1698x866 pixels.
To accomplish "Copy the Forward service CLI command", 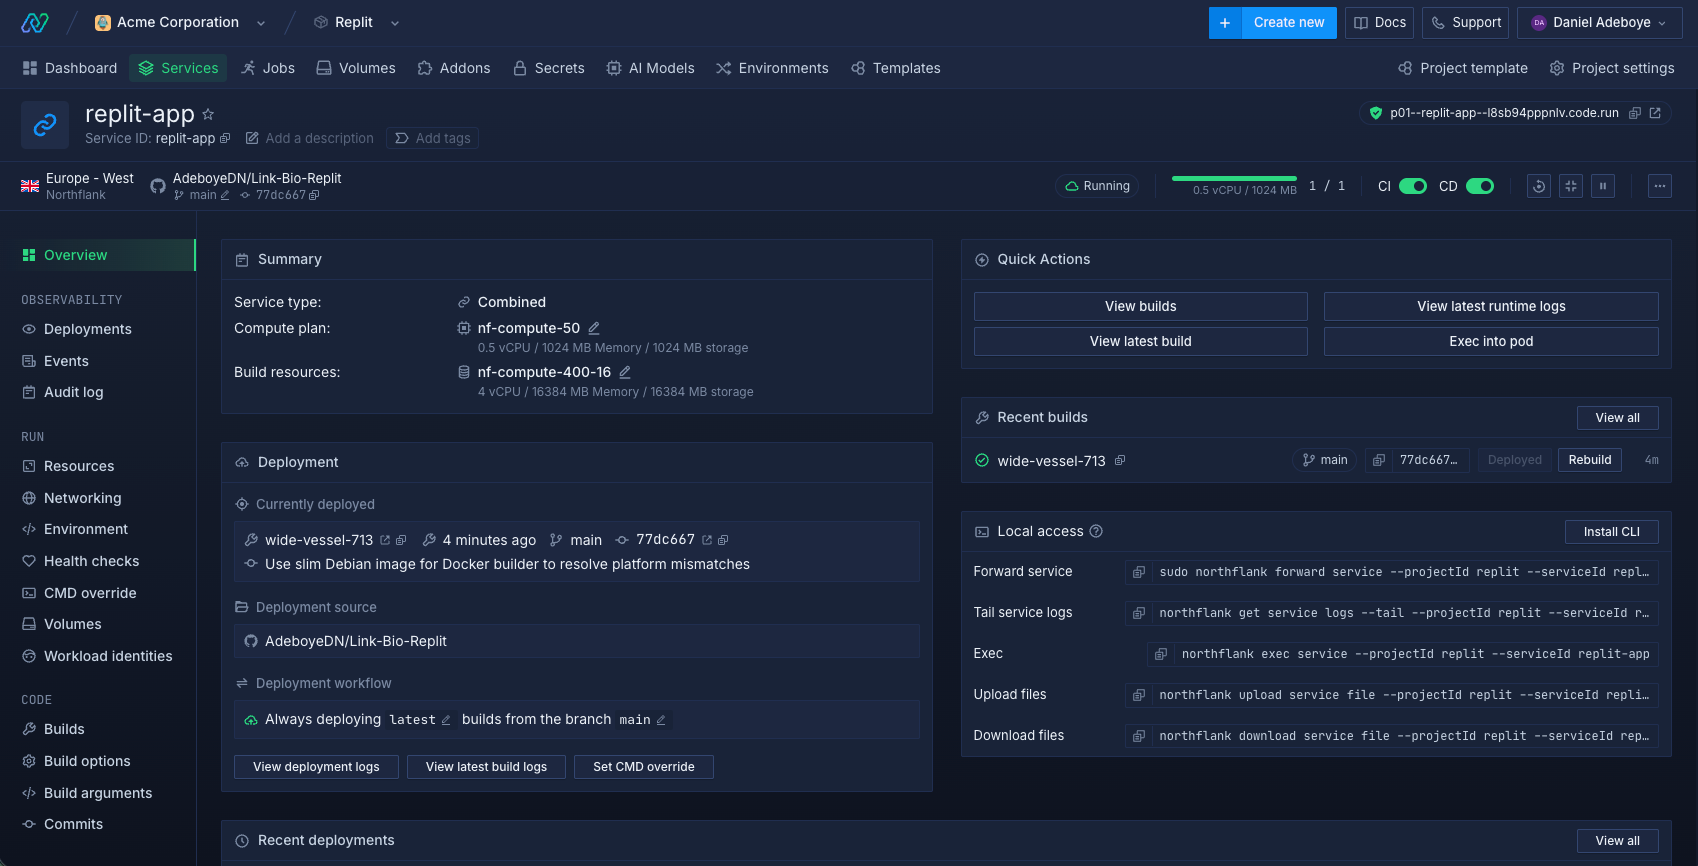I will pos(1138,572).
